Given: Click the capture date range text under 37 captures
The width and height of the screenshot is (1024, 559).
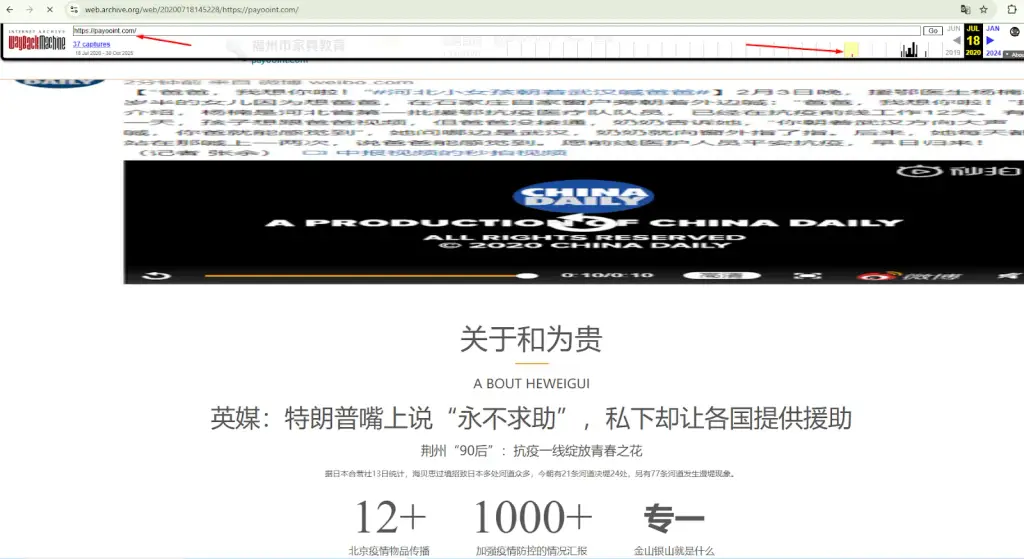Looking at the screenshot, I should pos(104,53).
